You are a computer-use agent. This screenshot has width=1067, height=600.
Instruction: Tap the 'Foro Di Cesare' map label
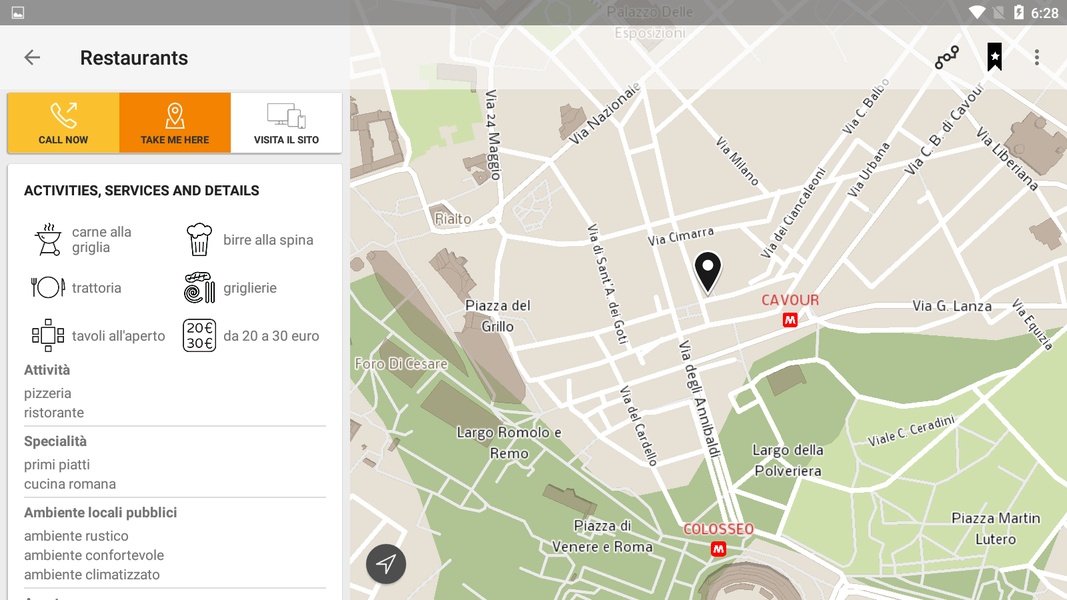(401, 364)
